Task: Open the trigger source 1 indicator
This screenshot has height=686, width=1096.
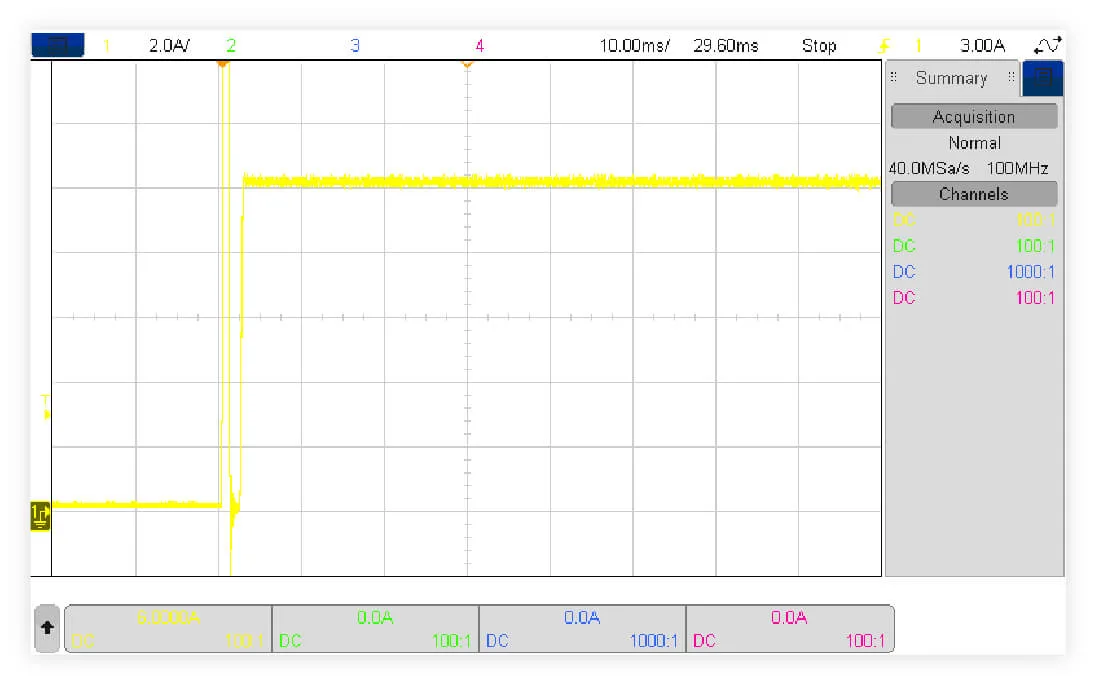Action: 919,45
